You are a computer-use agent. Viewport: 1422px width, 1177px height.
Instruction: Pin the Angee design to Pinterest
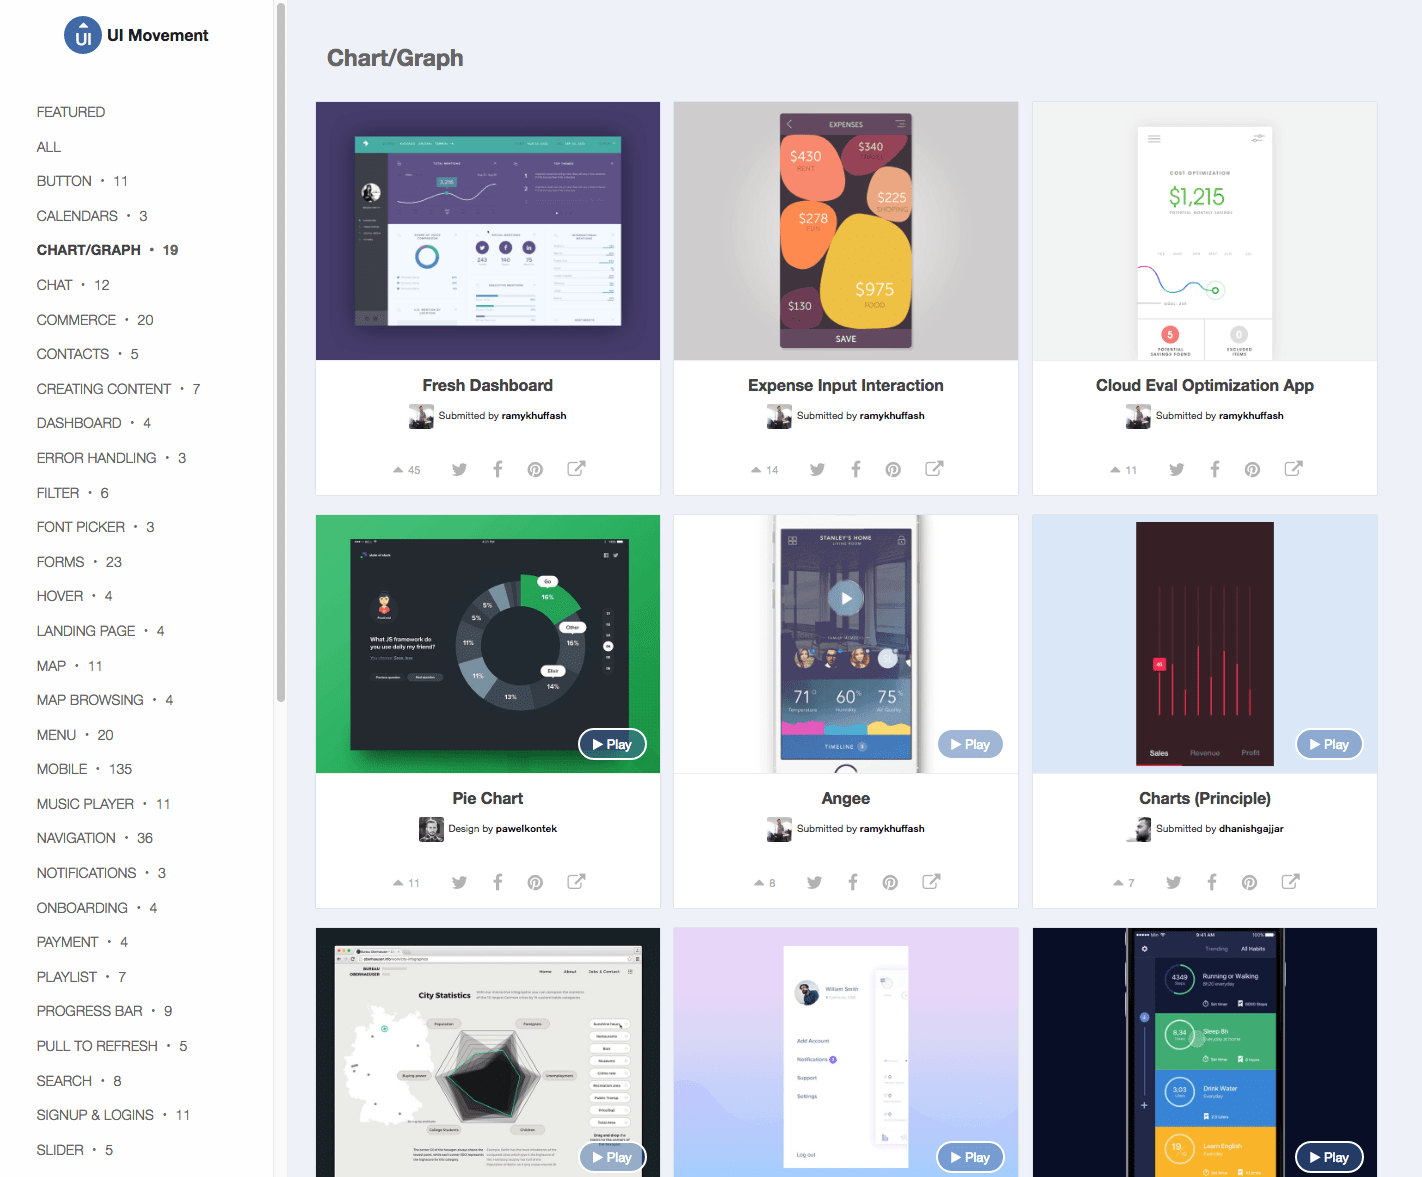coord(889,881)
